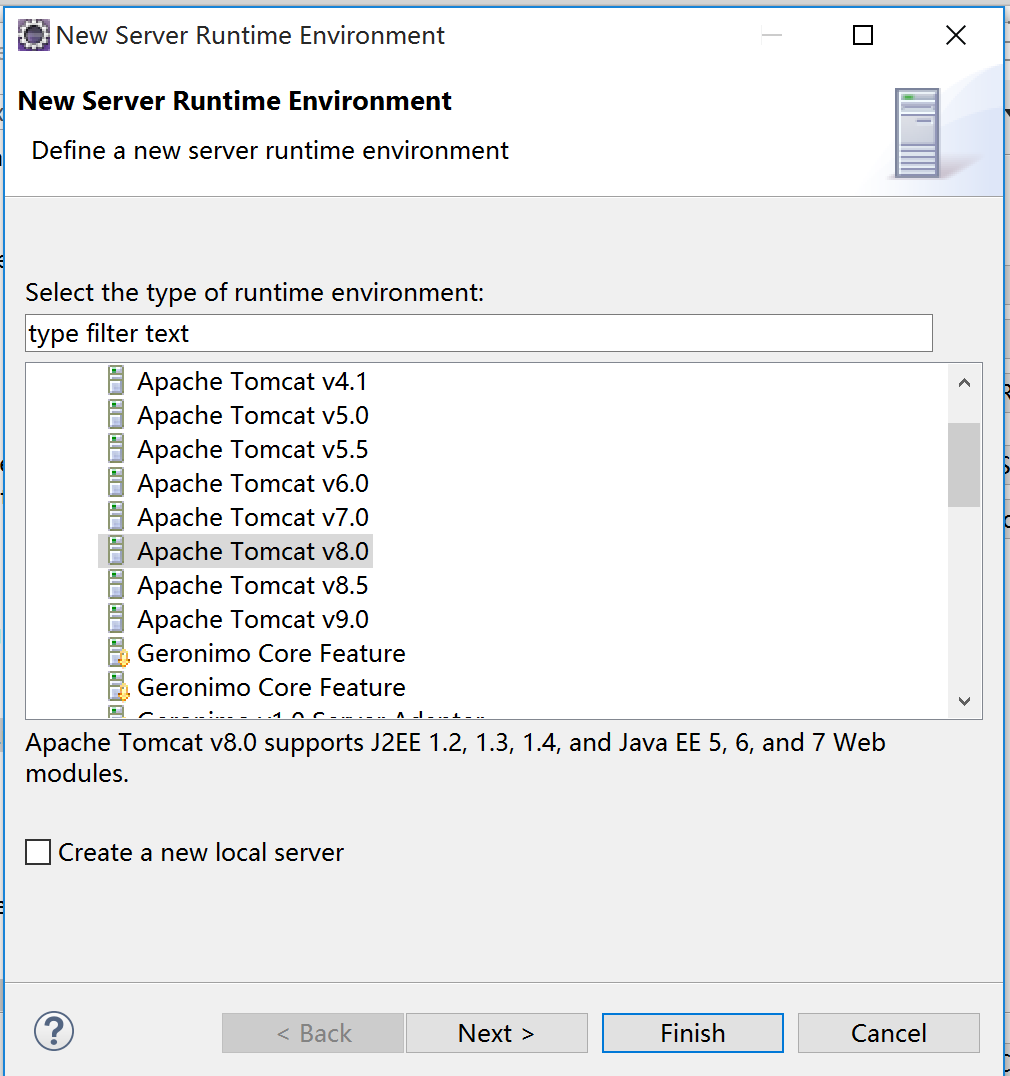The height and width of the screenshot is (1076, 1010).
Task: Click the list scroll up arrow
Action: 964,383
